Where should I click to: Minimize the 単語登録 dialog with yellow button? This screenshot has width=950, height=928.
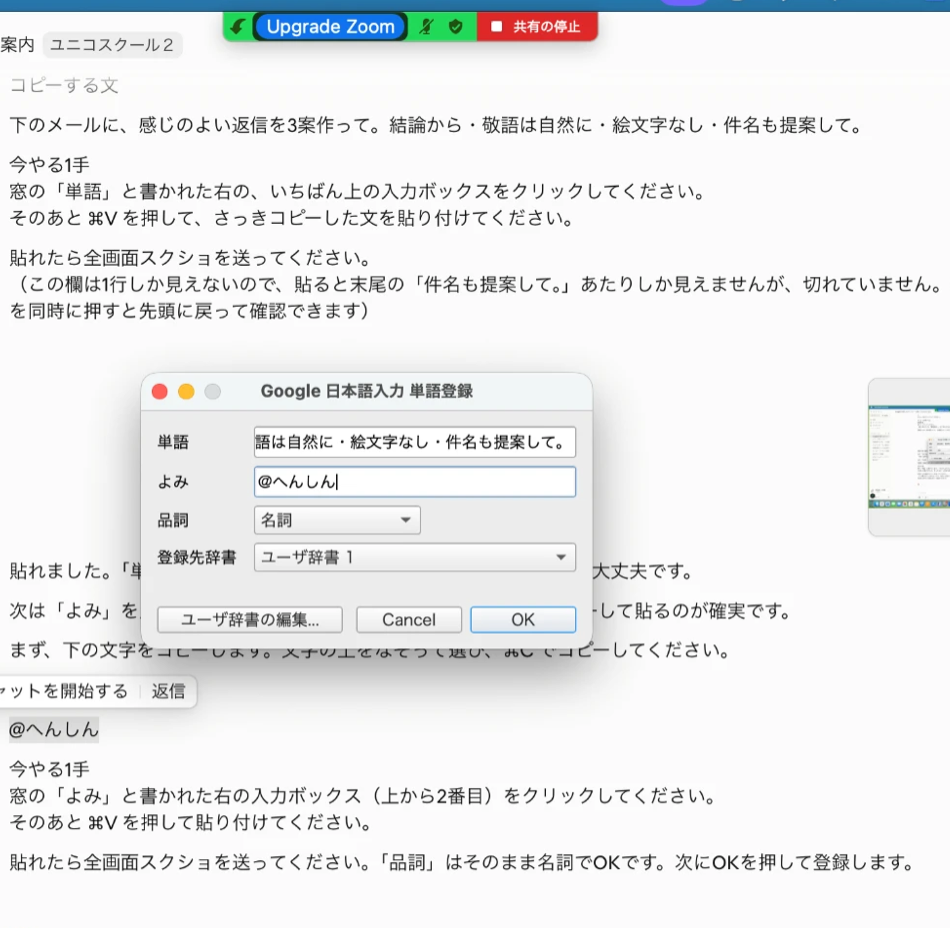[186, 391]
